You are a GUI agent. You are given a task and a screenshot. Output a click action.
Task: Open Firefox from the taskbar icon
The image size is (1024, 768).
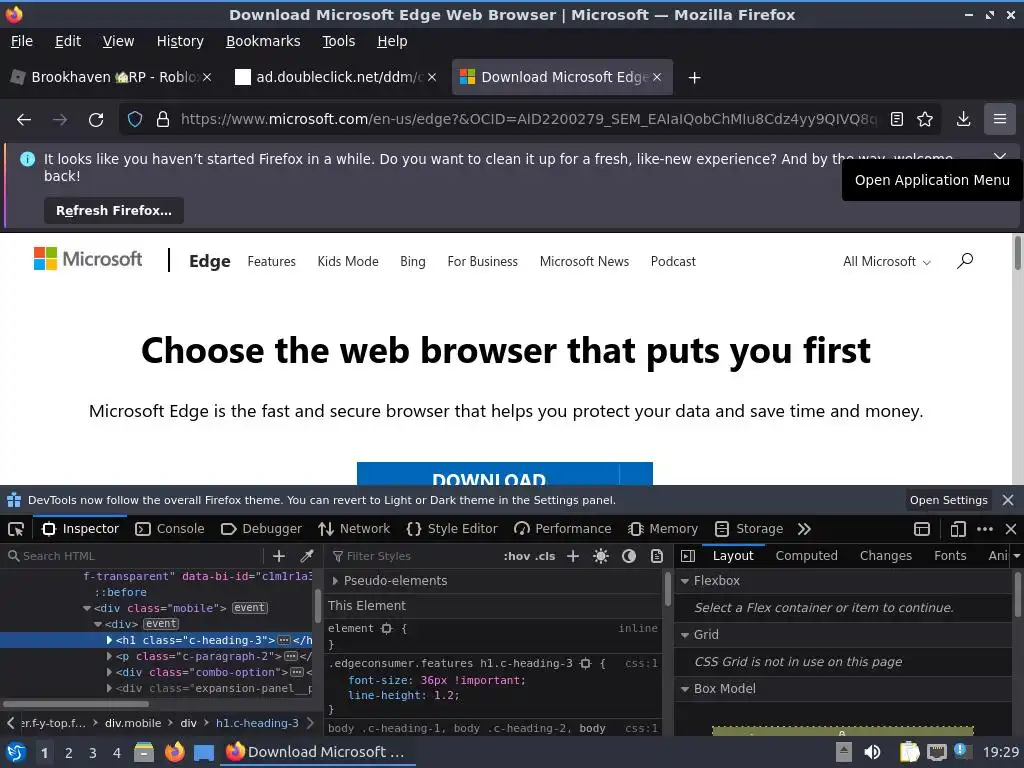click(174, 752)
